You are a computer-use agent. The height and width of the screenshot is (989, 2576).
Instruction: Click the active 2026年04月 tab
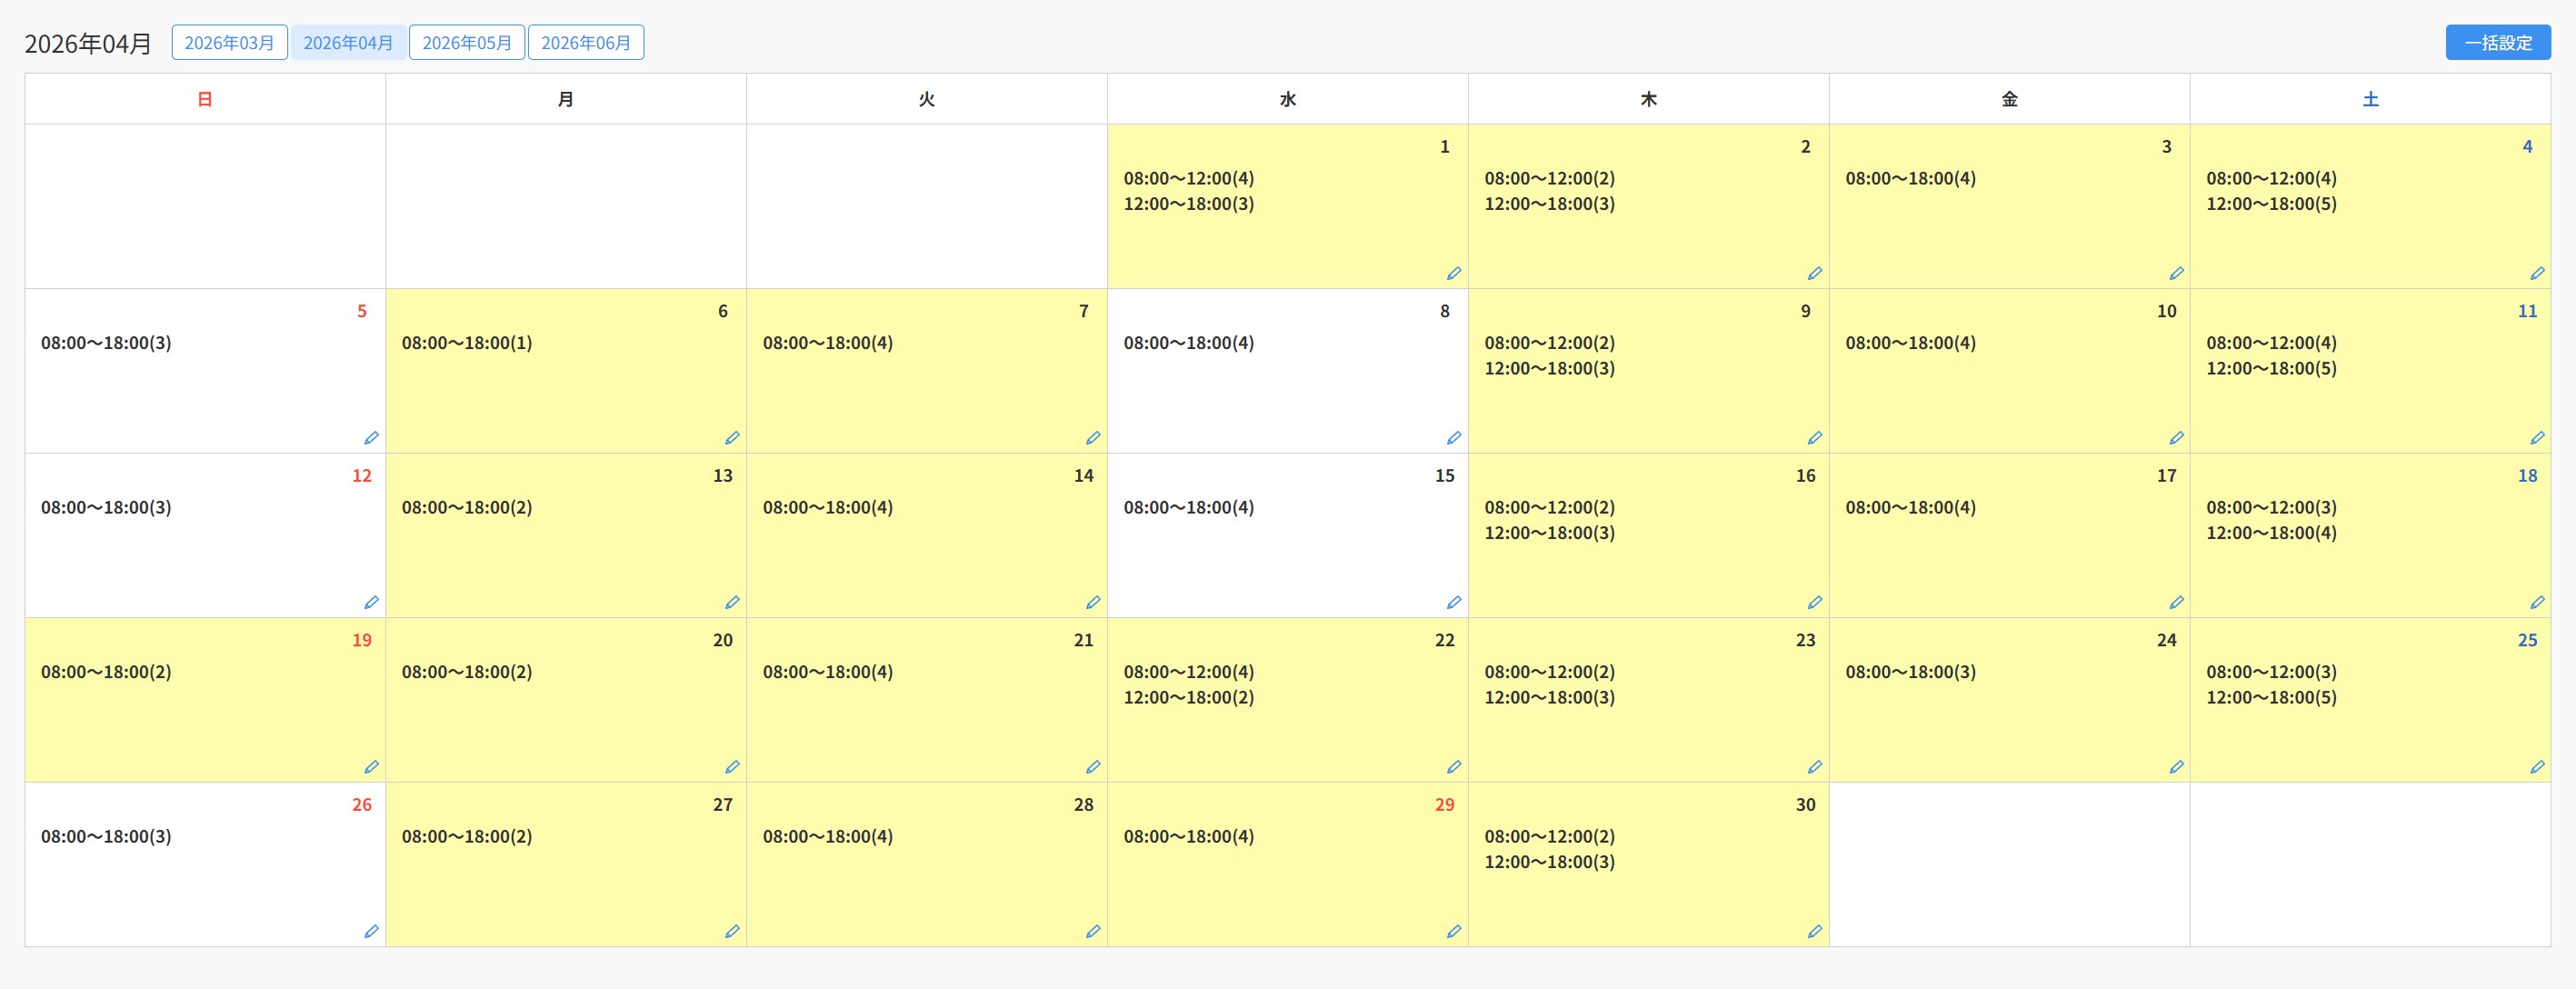pyautogui.click(x=348, y=43)
